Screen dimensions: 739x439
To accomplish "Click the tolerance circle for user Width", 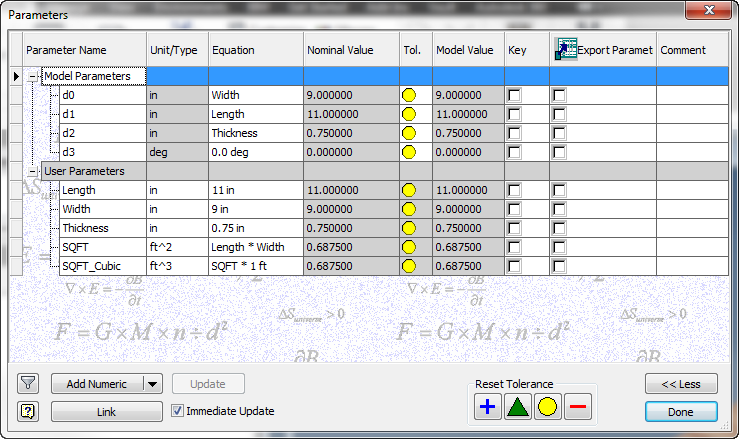I will point(409,209).
